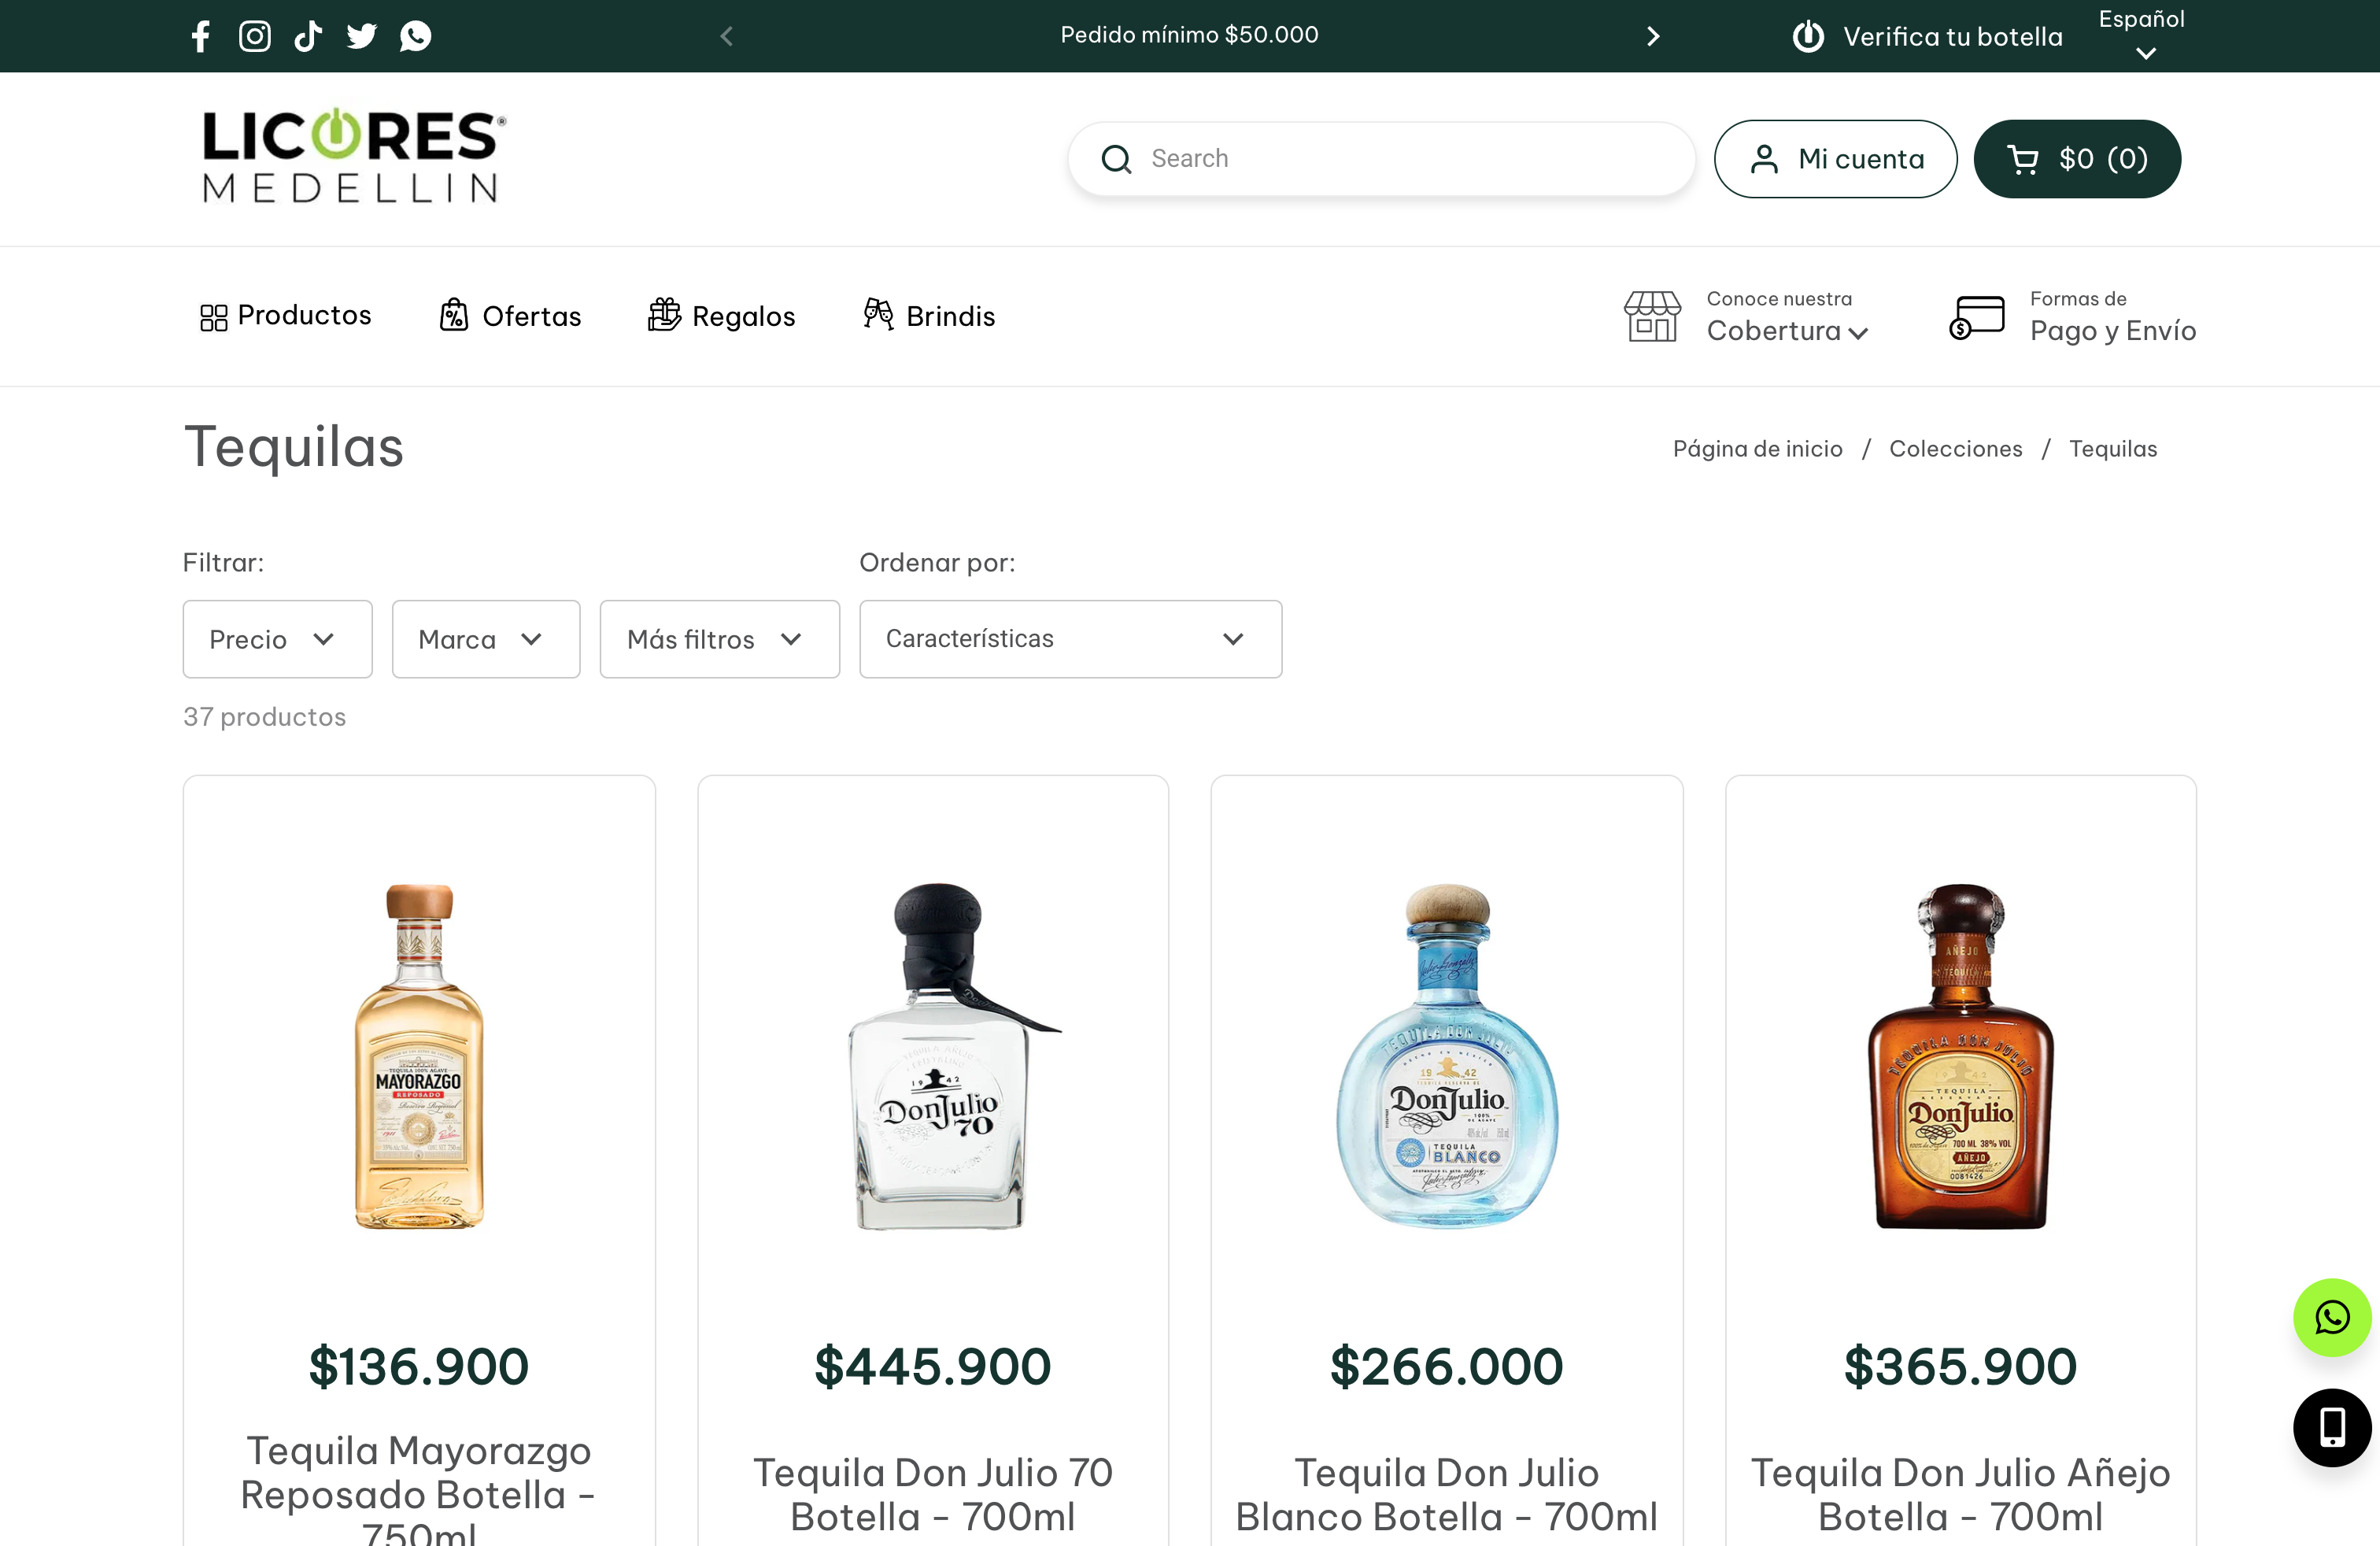
Task: Expand the Precio filter dropdown
Action: (277, 639)
